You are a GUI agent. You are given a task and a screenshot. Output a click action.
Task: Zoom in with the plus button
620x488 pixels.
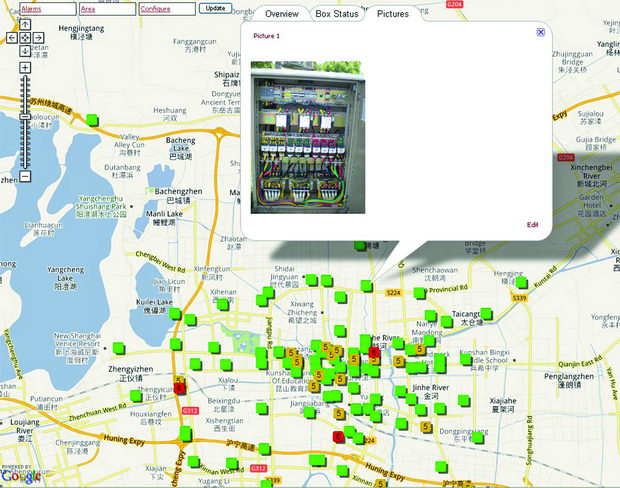click(x=25, y=68)
